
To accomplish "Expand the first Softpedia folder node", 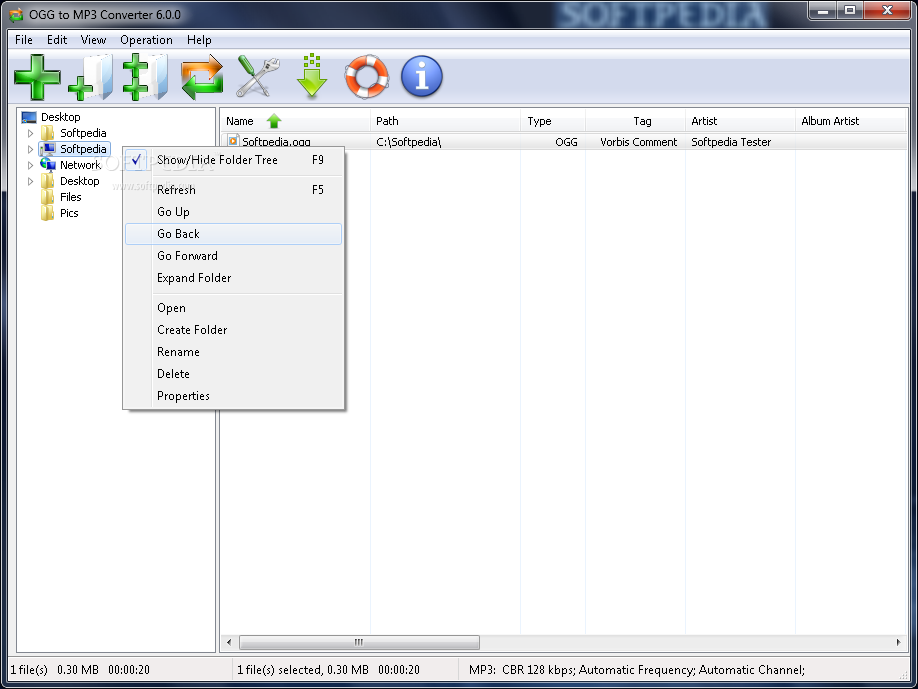I will click(x=30, y=133).
